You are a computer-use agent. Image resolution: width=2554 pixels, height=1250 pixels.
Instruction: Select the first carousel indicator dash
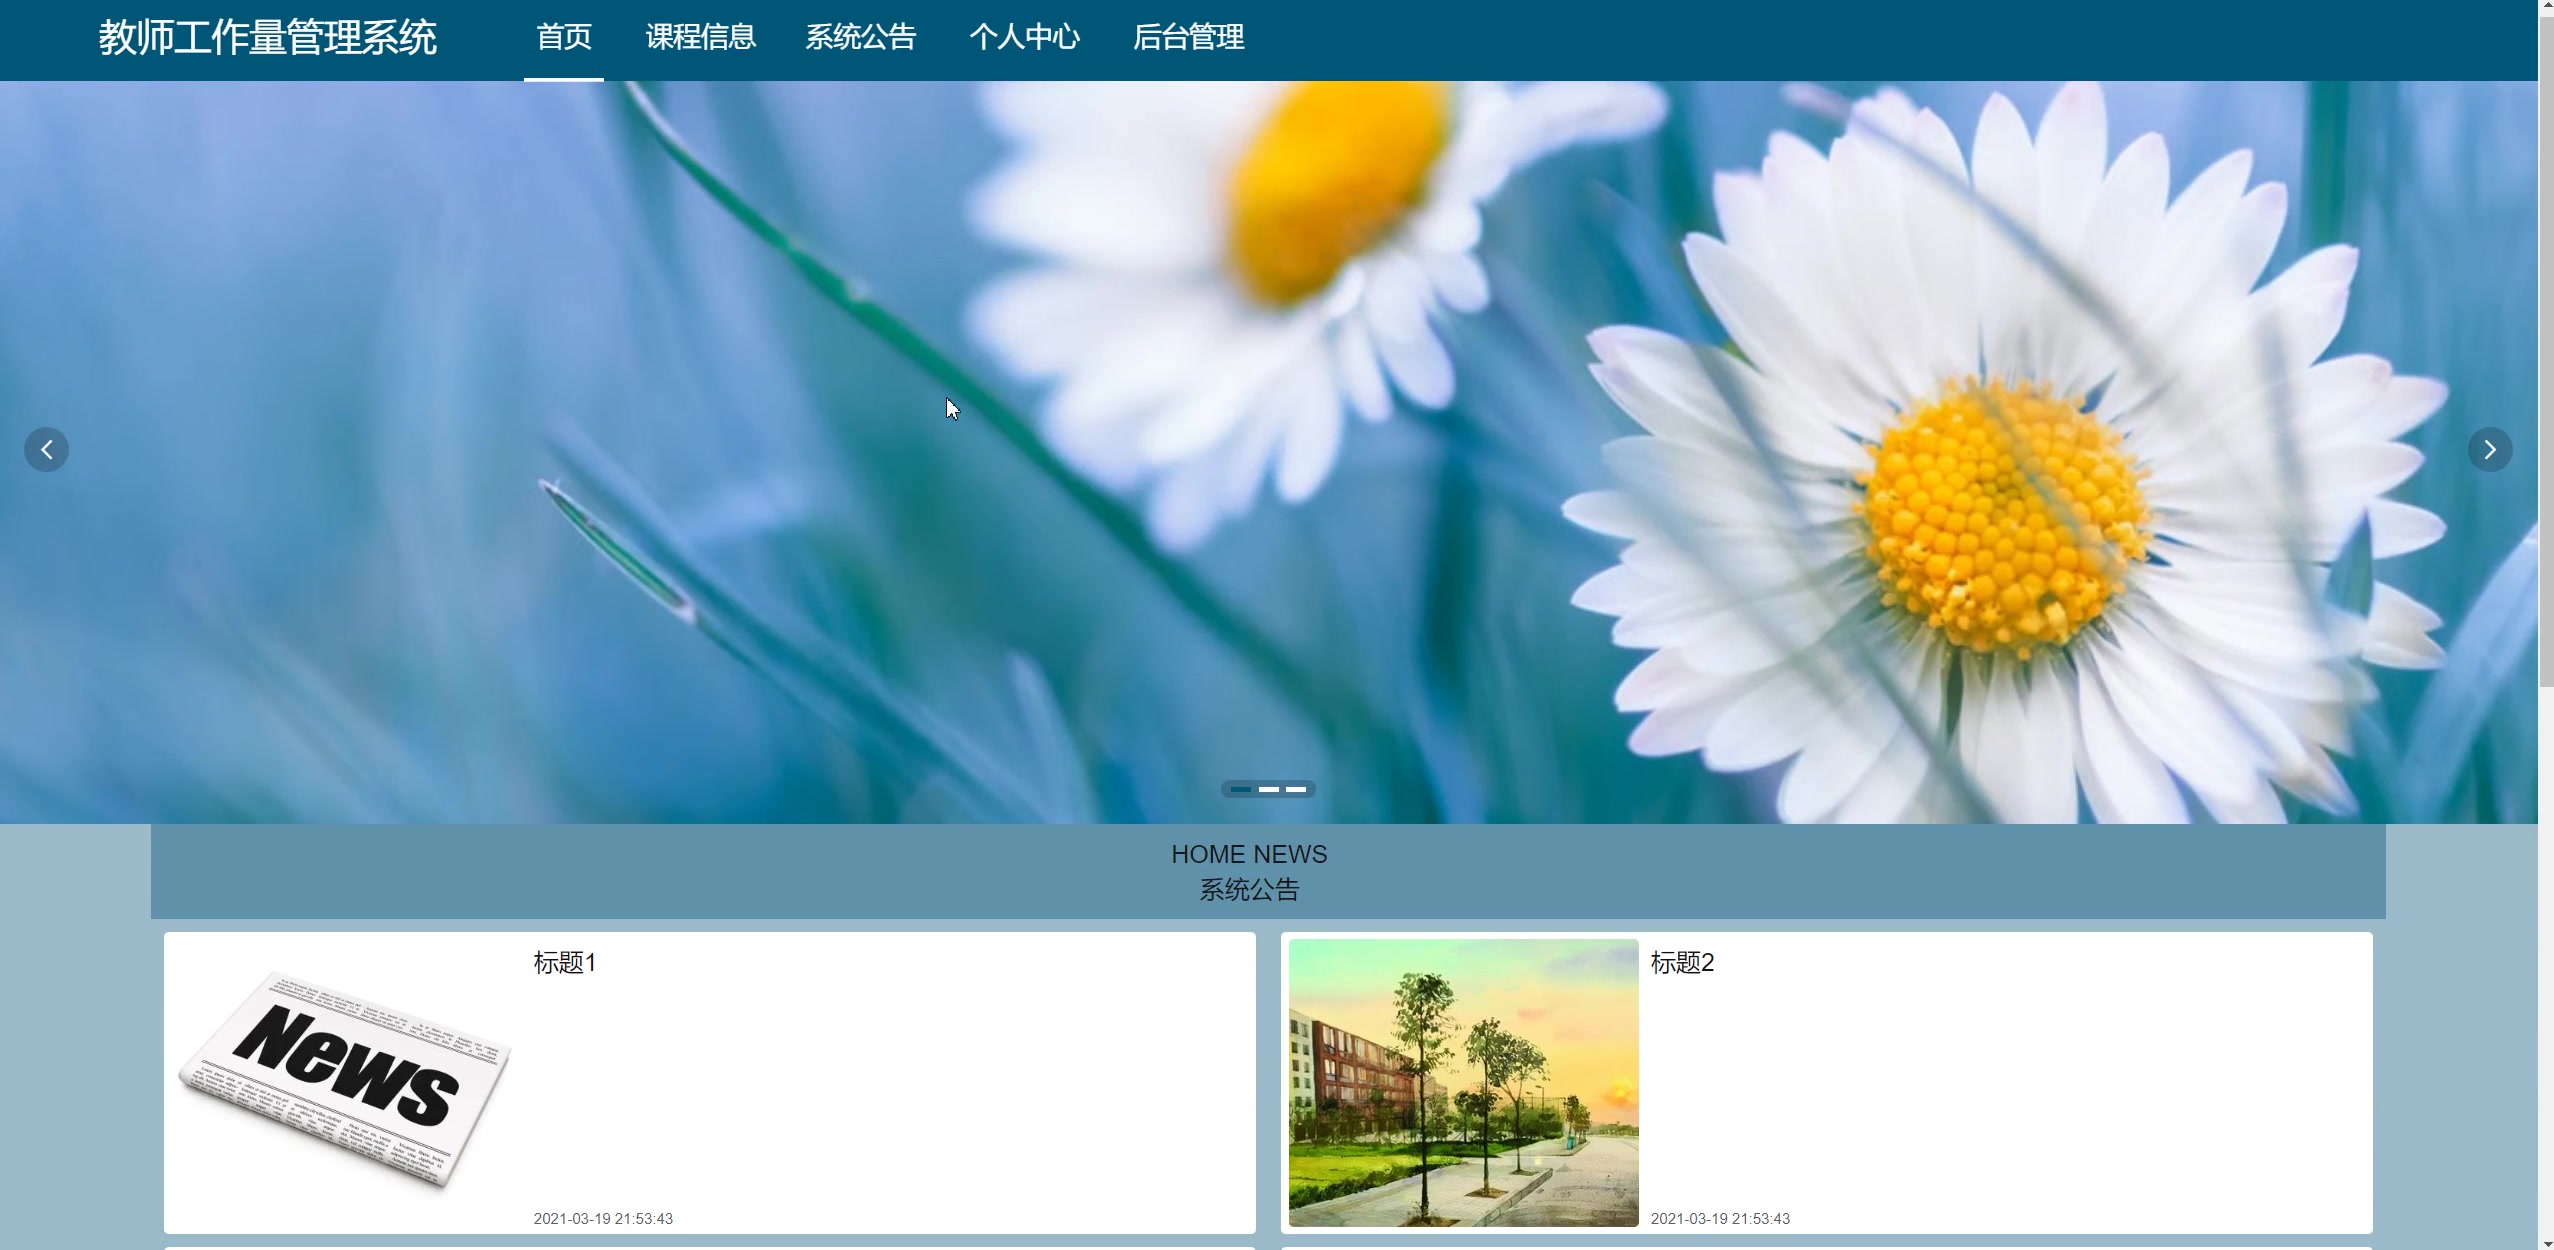(1240, 789)
